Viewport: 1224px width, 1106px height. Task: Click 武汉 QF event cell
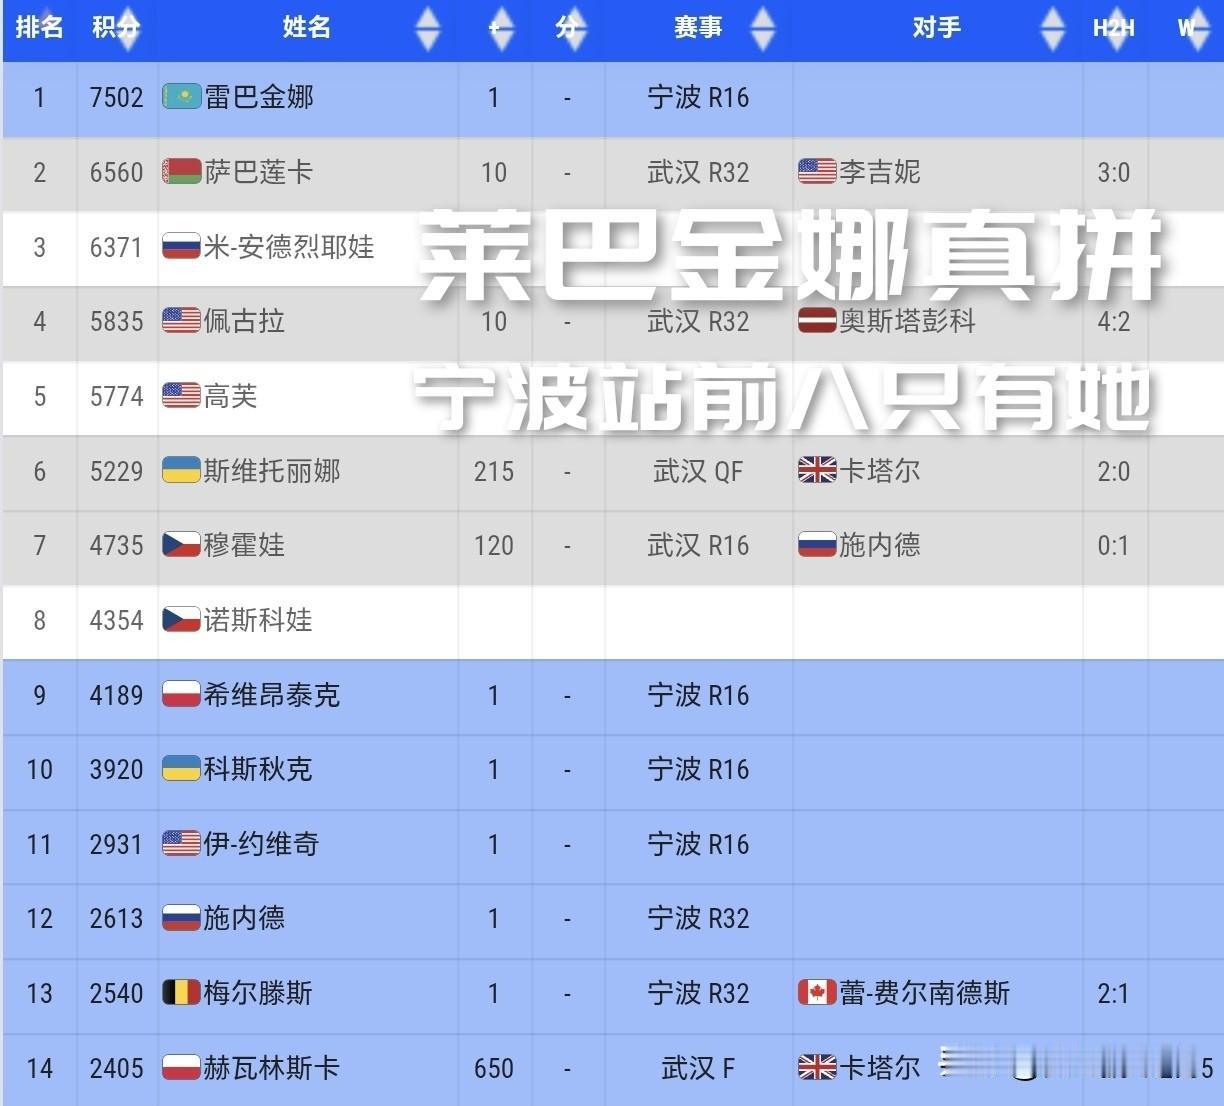coord(698,471)
